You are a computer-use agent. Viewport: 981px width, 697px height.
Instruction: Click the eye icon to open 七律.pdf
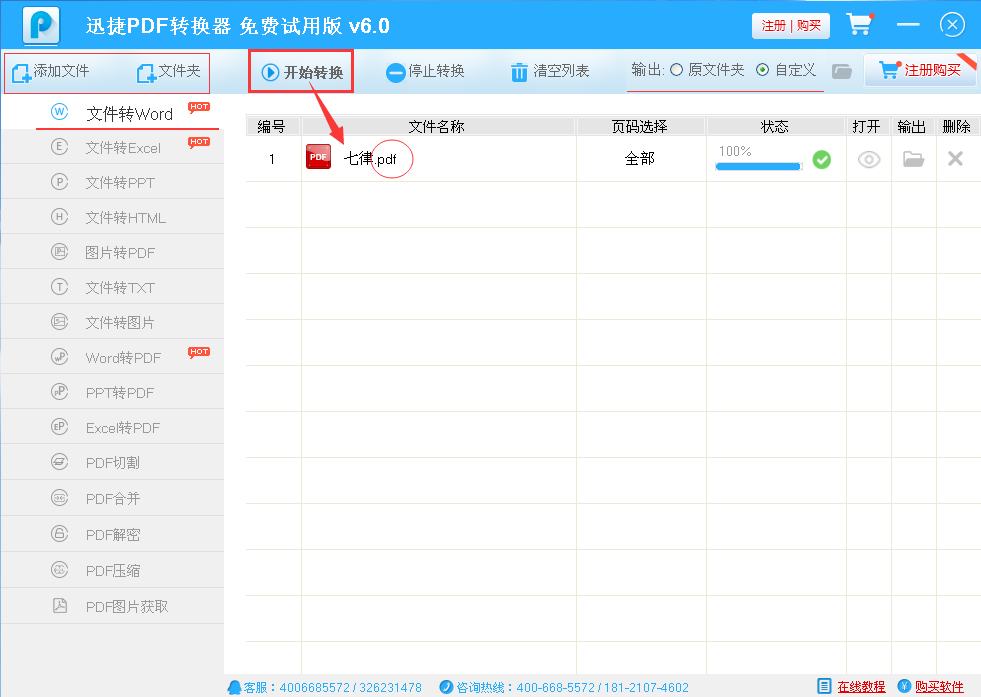click(x=869, y=160)
